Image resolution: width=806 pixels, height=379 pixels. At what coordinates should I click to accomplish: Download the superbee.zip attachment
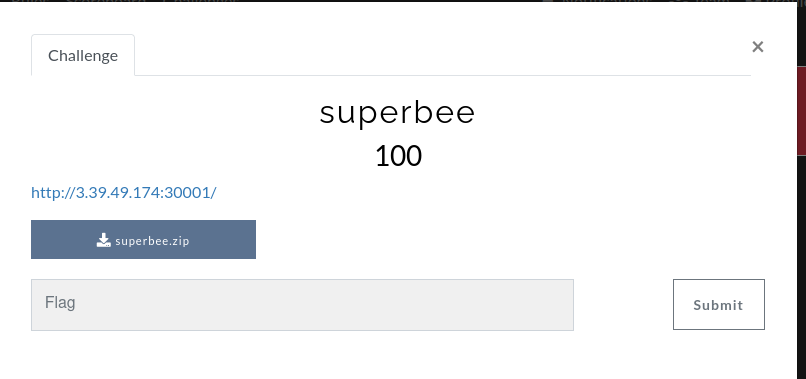tap(143, 240)
